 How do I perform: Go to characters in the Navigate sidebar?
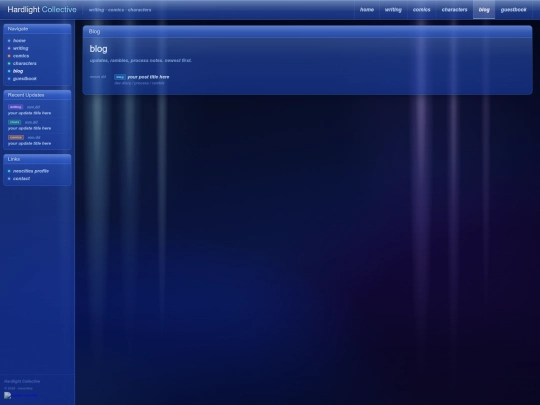tap(25, 63)
